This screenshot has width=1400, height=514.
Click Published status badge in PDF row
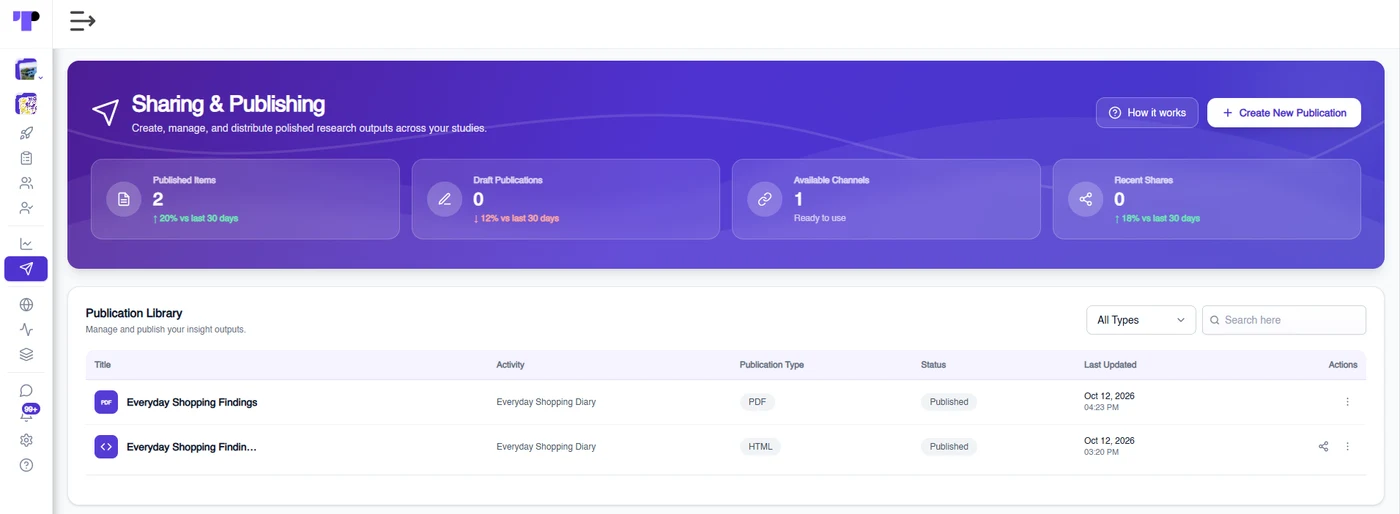(949, 402)
